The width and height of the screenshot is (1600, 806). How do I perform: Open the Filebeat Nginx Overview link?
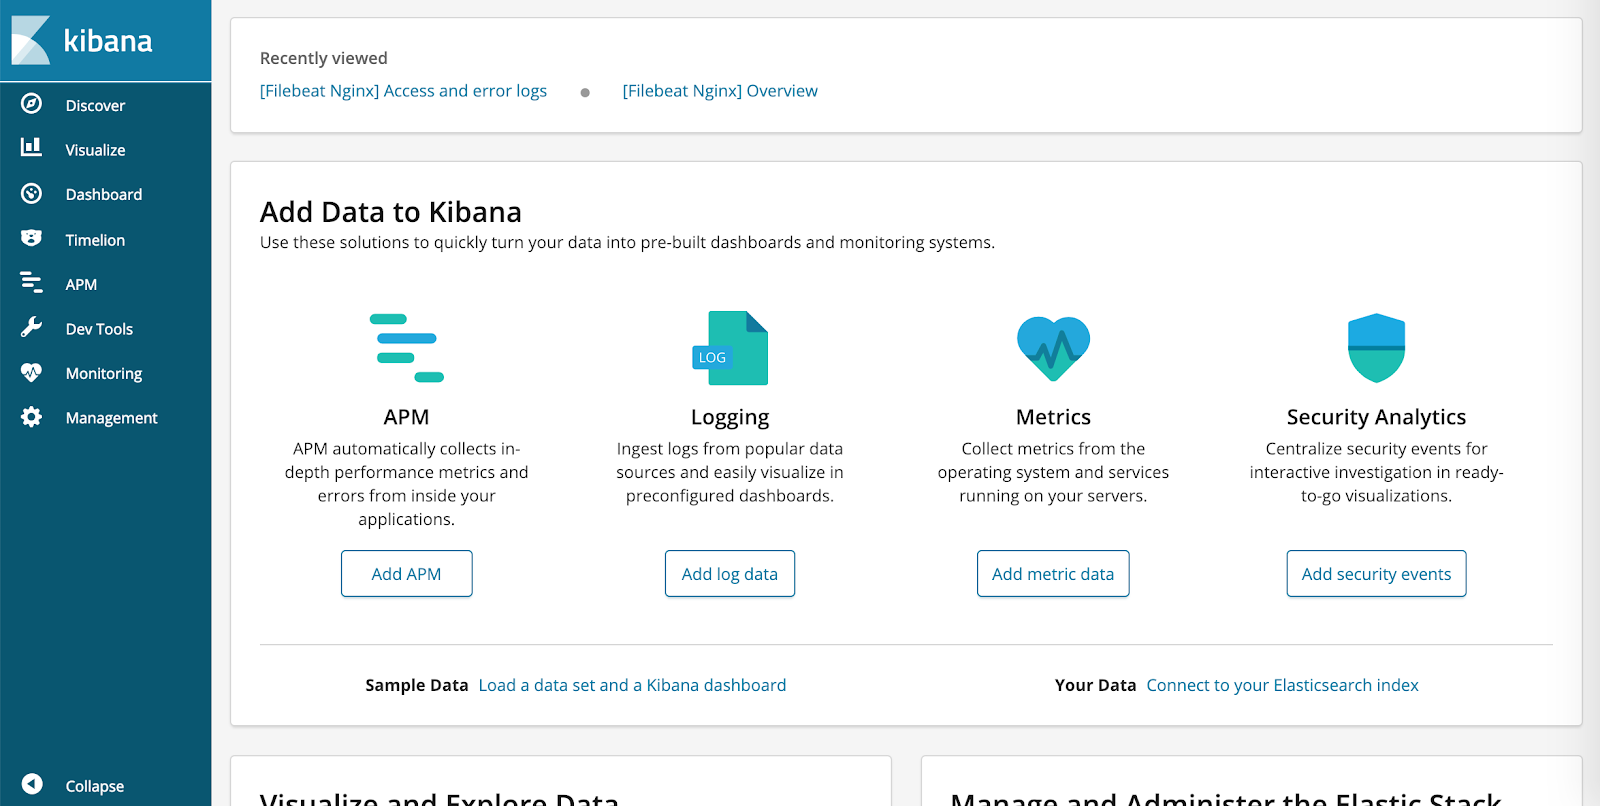tap(720, 91)
